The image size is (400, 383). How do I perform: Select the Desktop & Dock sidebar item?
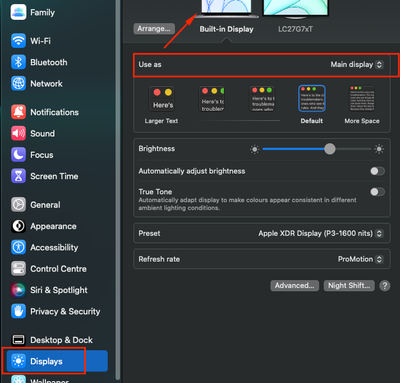[x=55, y=340]
